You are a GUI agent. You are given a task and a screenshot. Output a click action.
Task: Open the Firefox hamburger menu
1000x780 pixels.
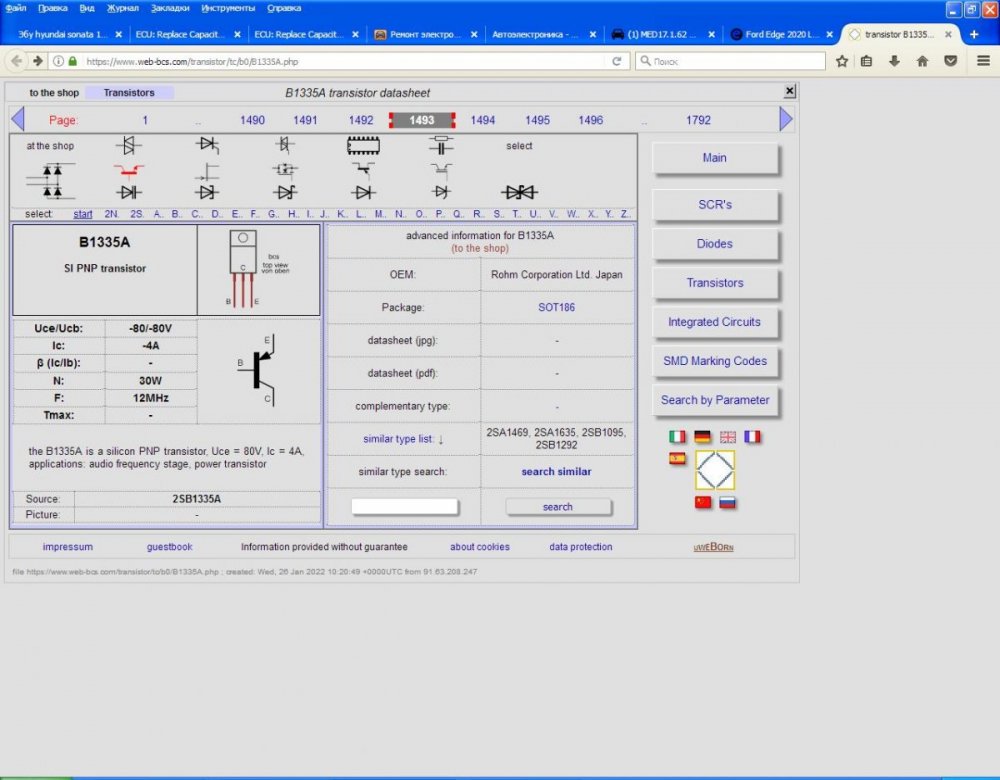(983, 61)
